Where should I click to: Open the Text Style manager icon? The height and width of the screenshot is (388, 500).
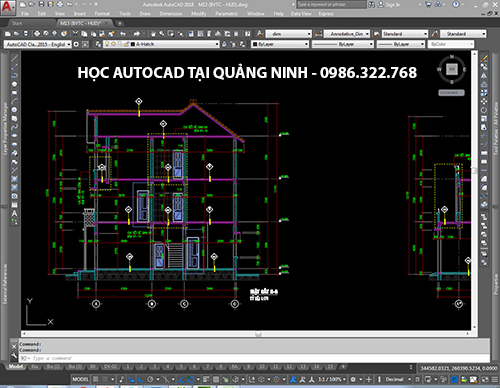(x=260, y=34)
